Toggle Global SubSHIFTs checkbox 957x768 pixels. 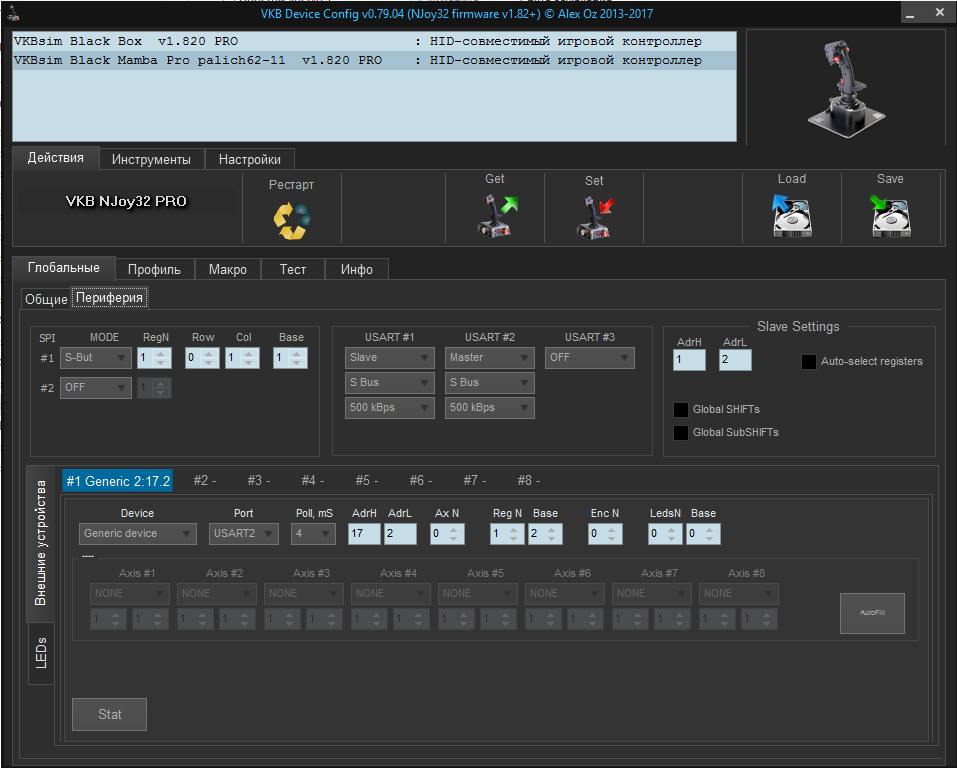[x=681, y=433]
